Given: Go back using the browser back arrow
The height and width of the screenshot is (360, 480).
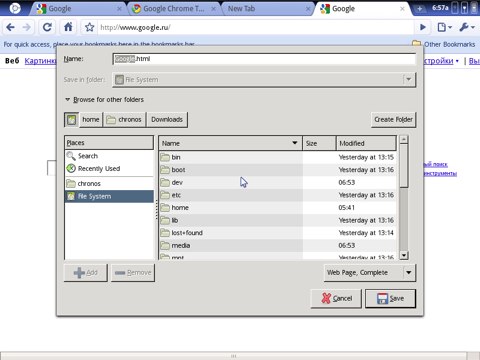Looking at the screenshot, I should click(x=10, y=27).
